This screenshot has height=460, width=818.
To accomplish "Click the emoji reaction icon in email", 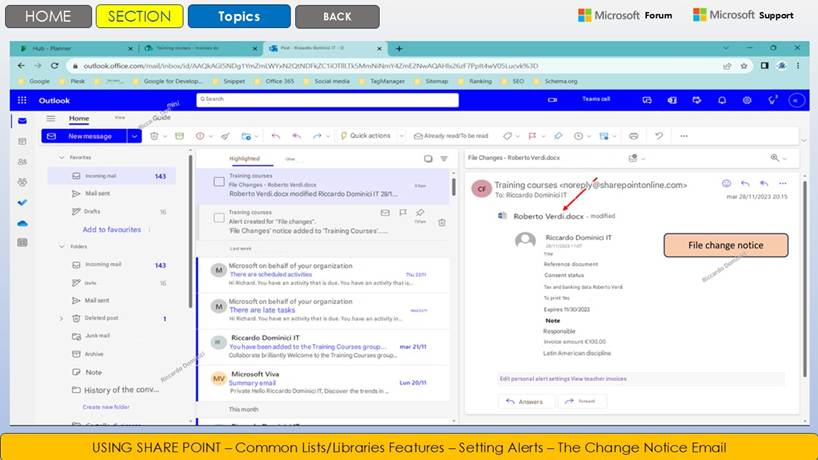I will 726,184.
